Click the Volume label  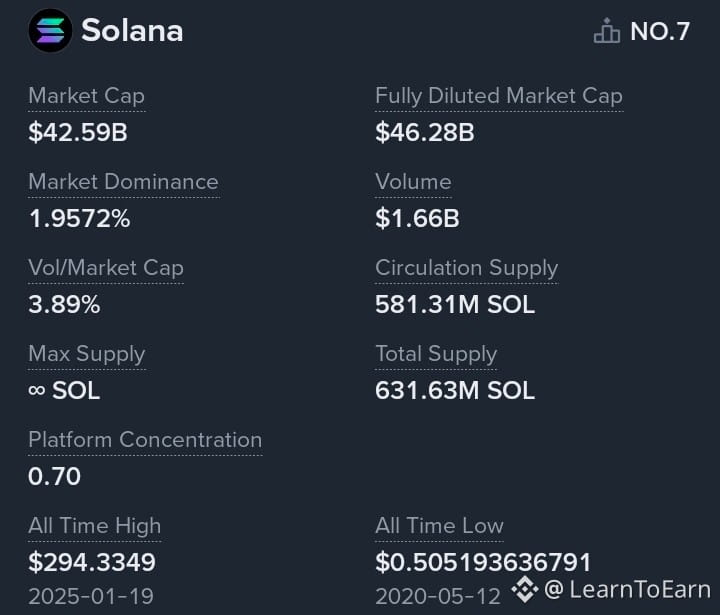413,182
